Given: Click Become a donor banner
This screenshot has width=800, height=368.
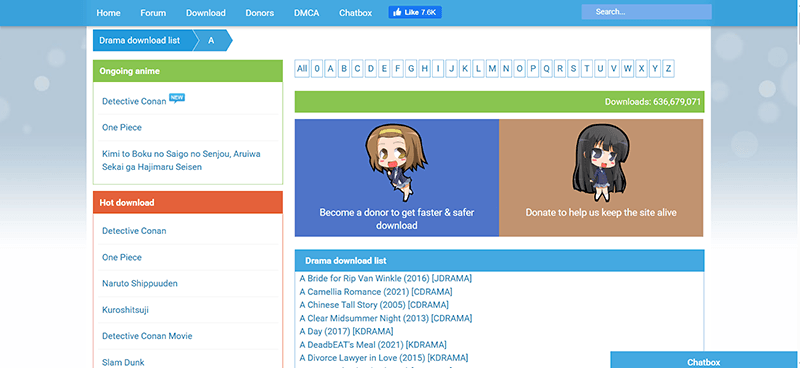Looking at the screenshot, I should [x=396, y=178].
